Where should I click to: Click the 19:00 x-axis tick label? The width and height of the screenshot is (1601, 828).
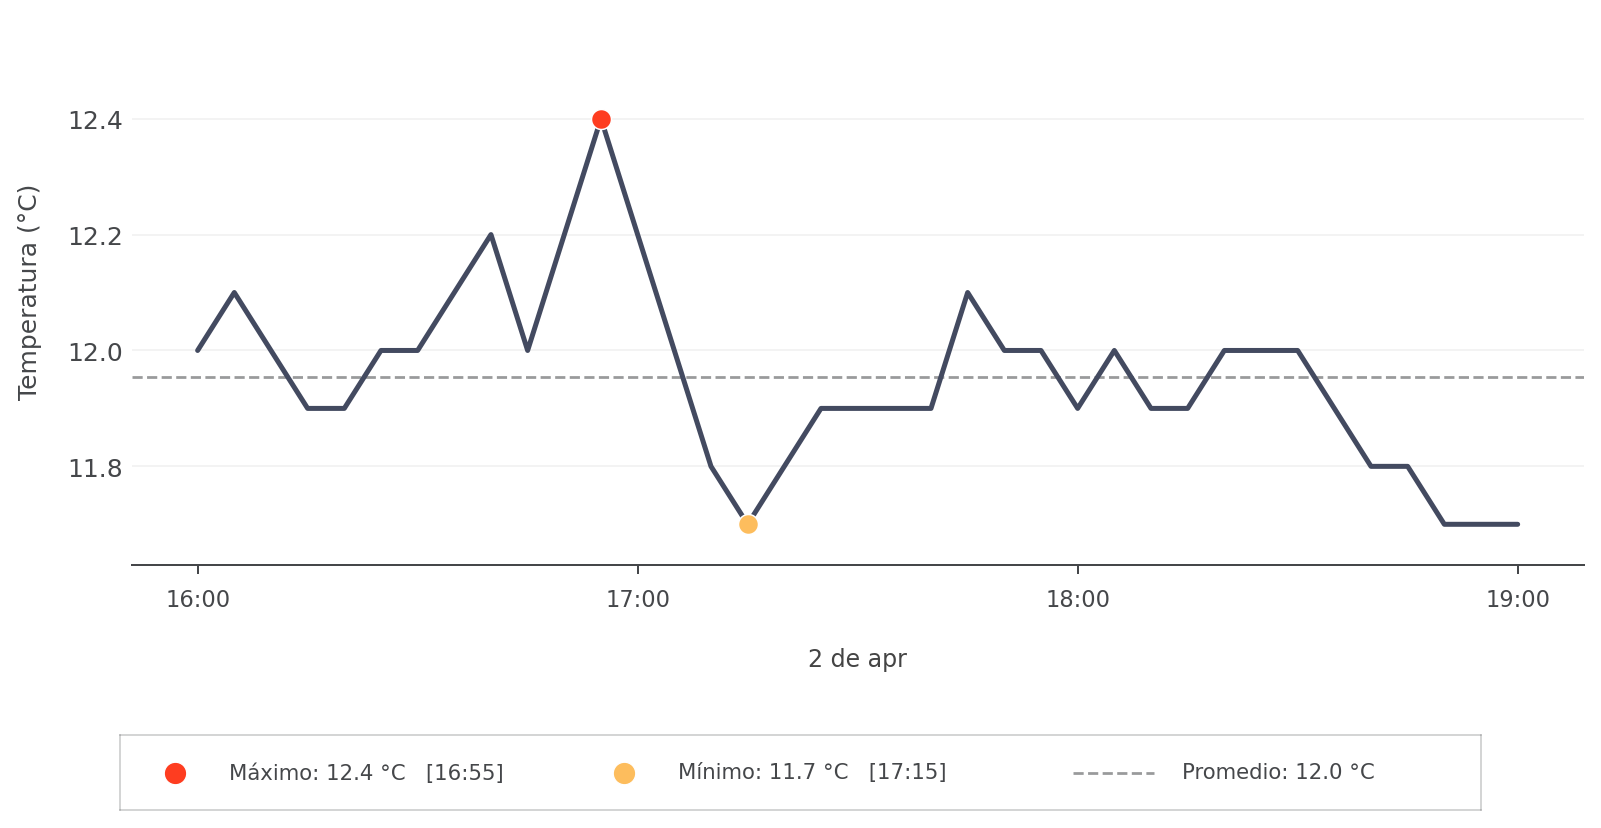[x=1517, y=600]
